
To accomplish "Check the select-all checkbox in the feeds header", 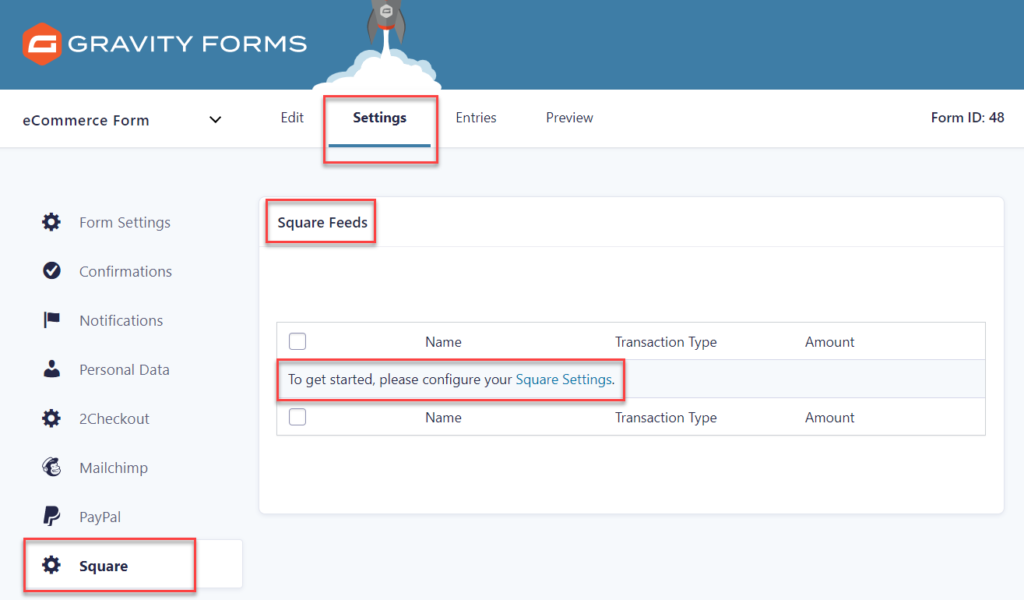I will [297, 341].
